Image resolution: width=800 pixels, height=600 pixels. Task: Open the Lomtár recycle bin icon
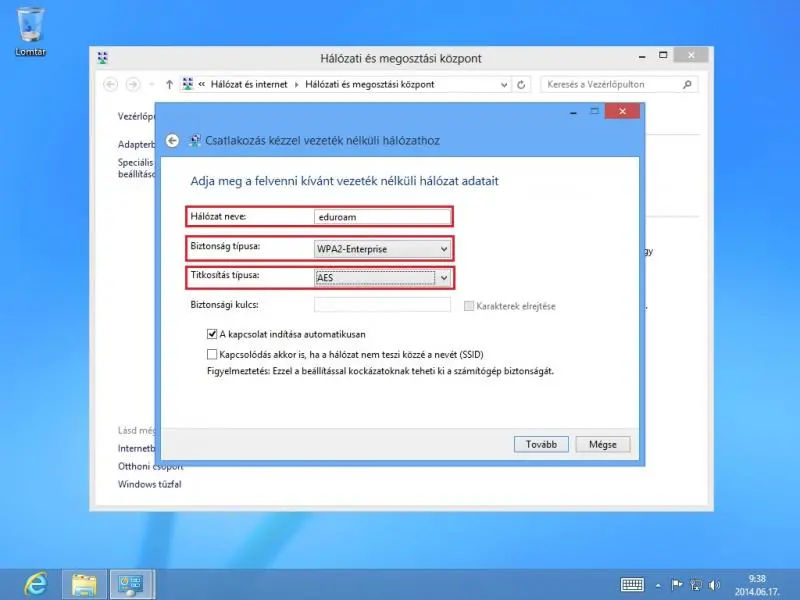30,25
